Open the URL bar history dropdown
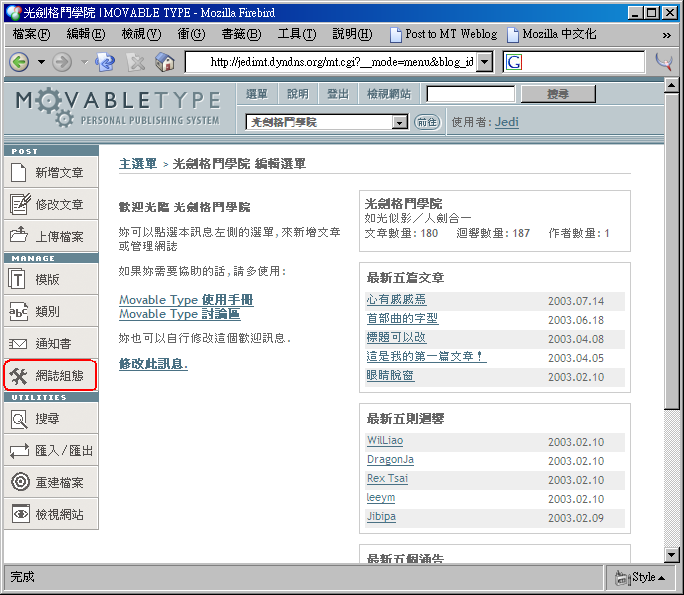The image size is (684, 595). click(x=484, y=62)
